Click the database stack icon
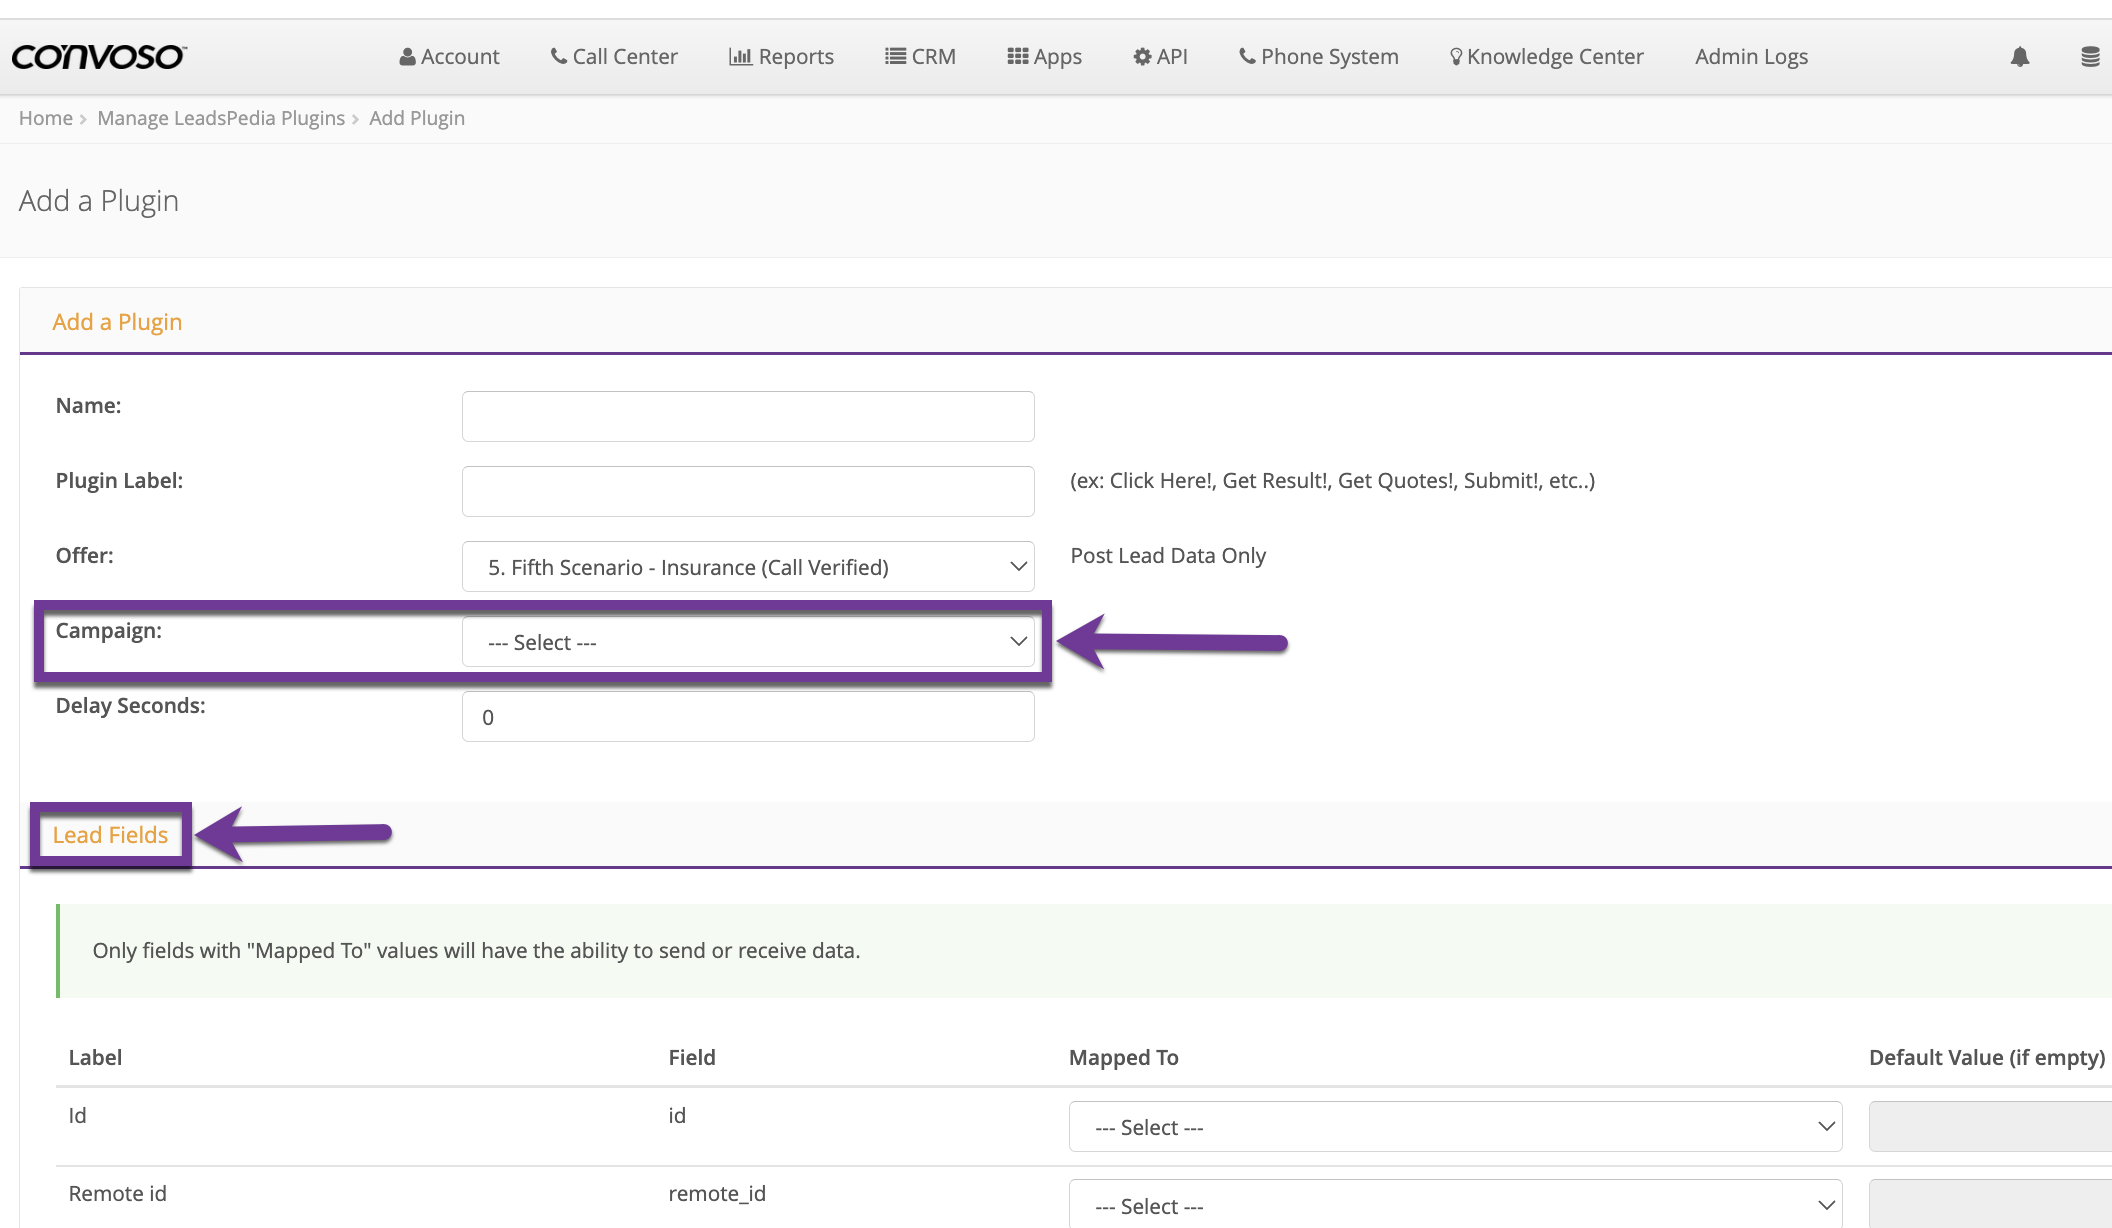Screen dimensions: 2112x1228 [2089, 57]
